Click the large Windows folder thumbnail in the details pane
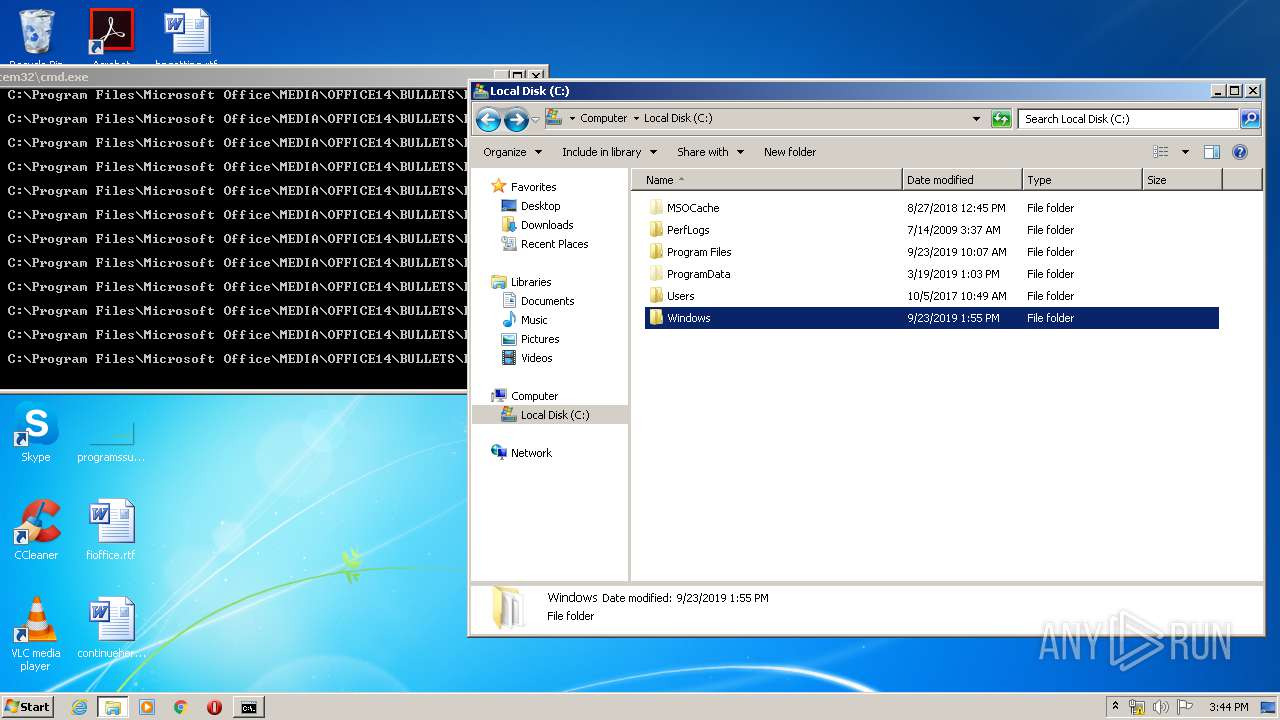Image resolution: width=1280 pixels, height=720 pixels. point(509,607)
